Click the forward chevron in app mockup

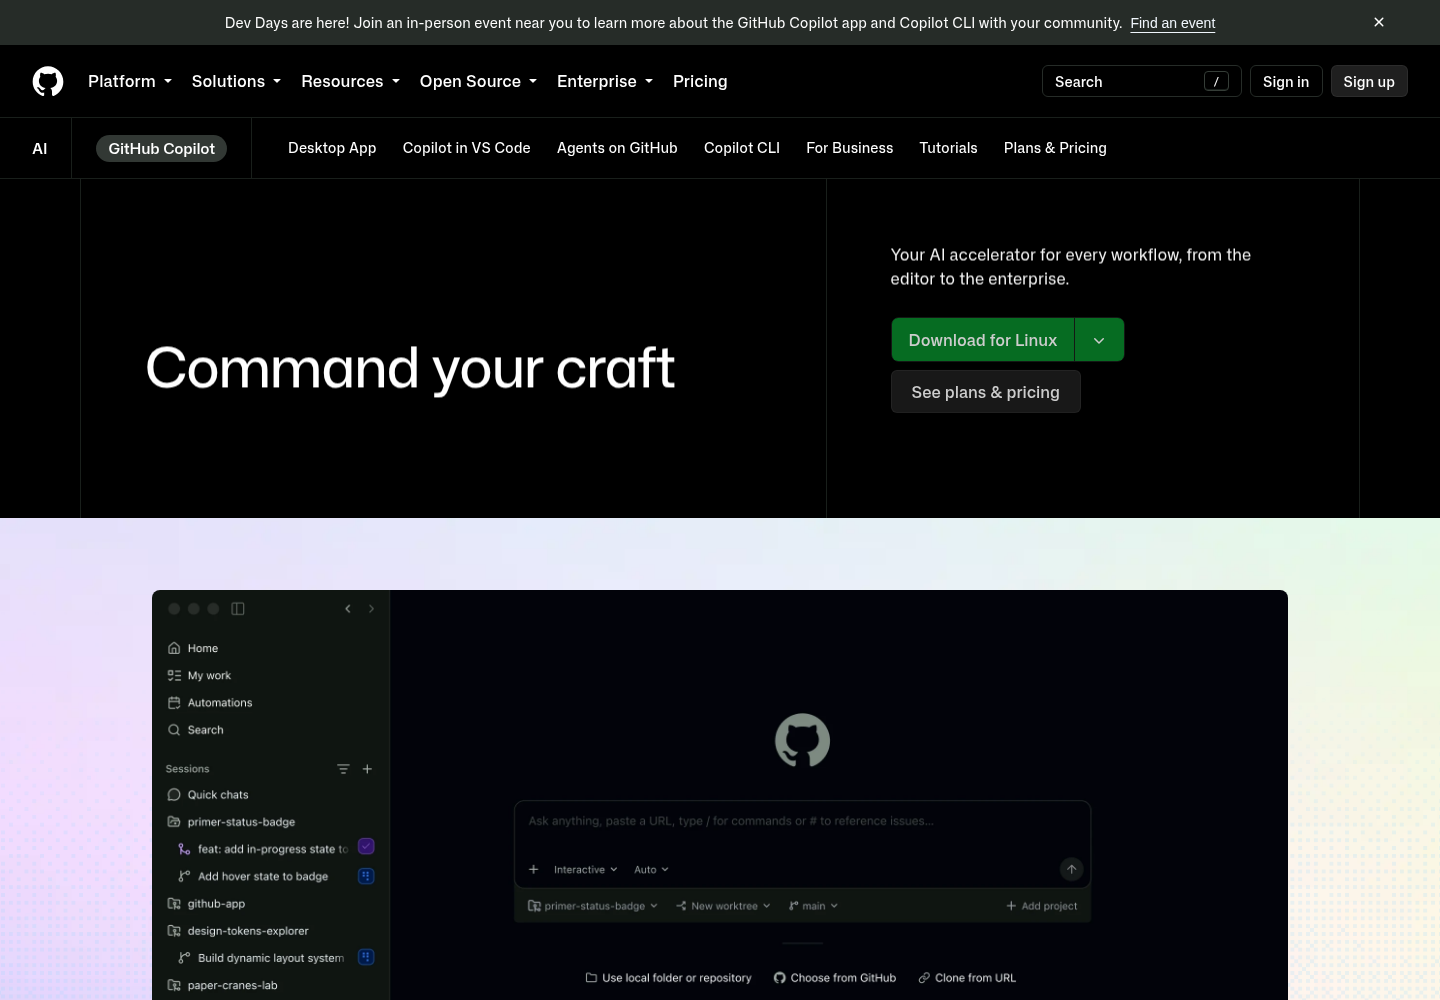(x=371, y=608)
